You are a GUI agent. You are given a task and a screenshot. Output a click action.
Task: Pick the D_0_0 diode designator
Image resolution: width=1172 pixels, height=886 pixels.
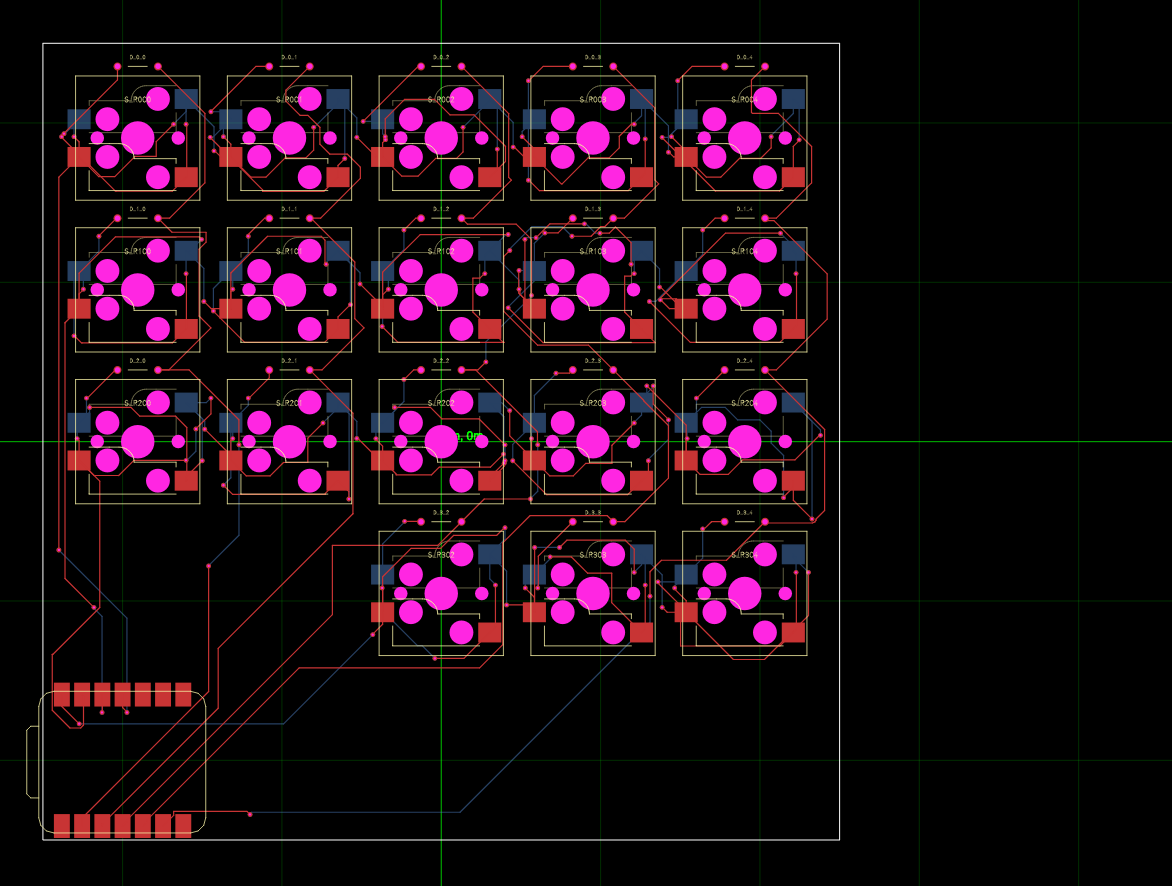coord(138,57)
